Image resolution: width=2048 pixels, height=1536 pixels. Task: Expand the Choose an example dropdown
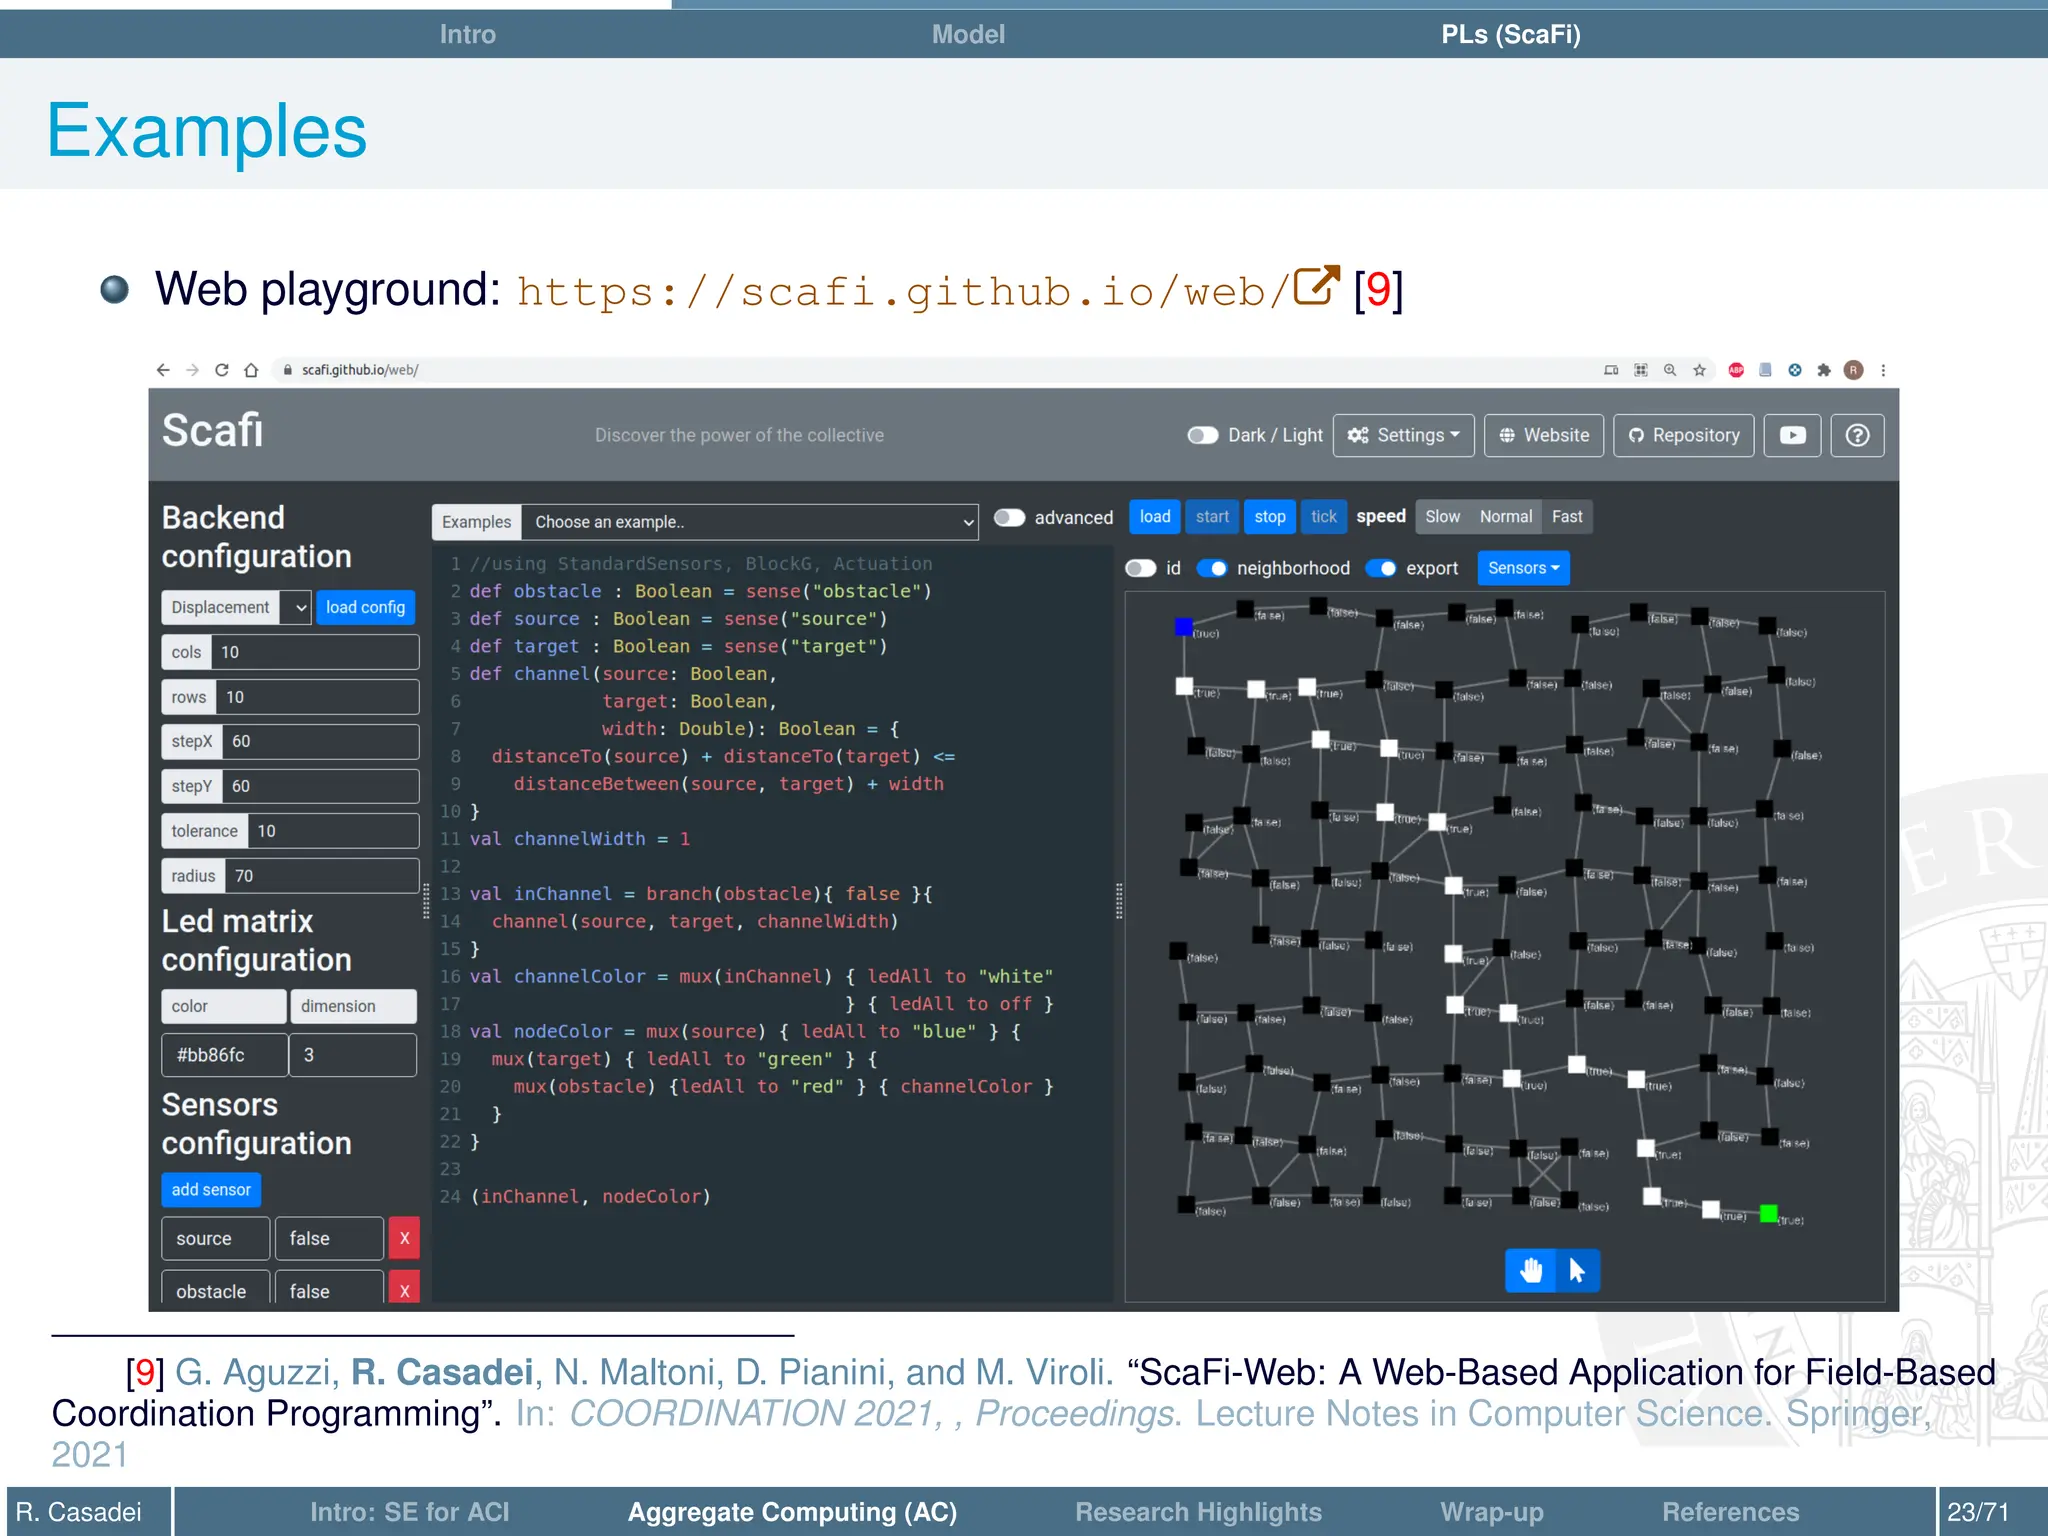click(x=750, y=522)
